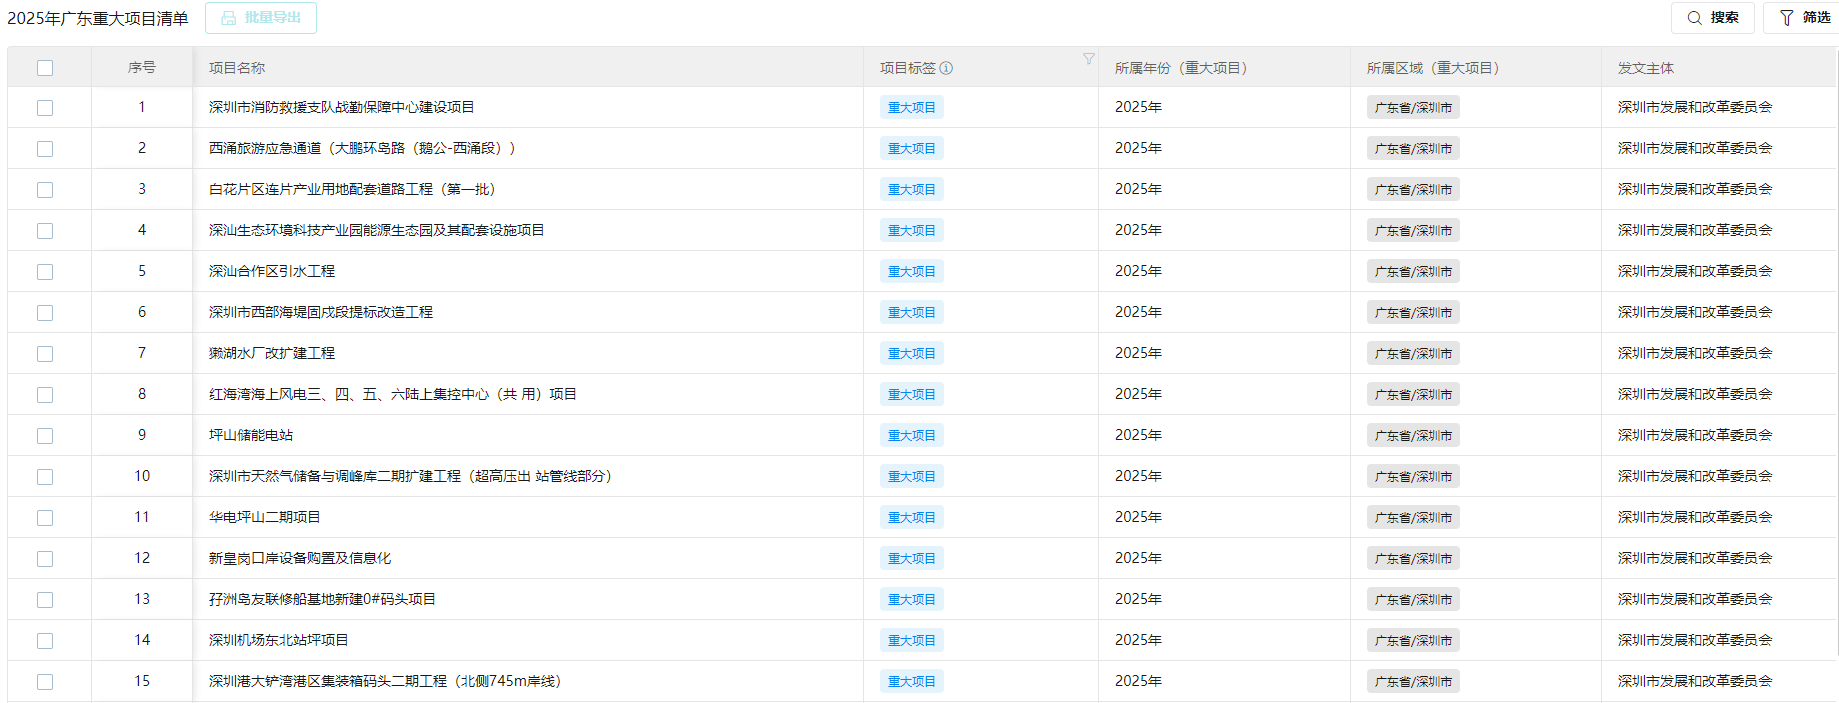Click info icon beside 项目标签 header
The image size is (1839, 703).
point(946,68)
